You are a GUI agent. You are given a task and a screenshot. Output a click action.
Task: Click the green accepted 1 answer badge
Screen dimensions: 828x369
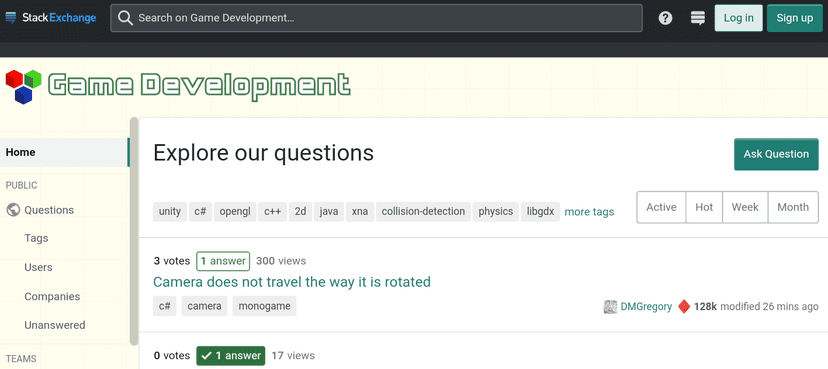[231, 356]
